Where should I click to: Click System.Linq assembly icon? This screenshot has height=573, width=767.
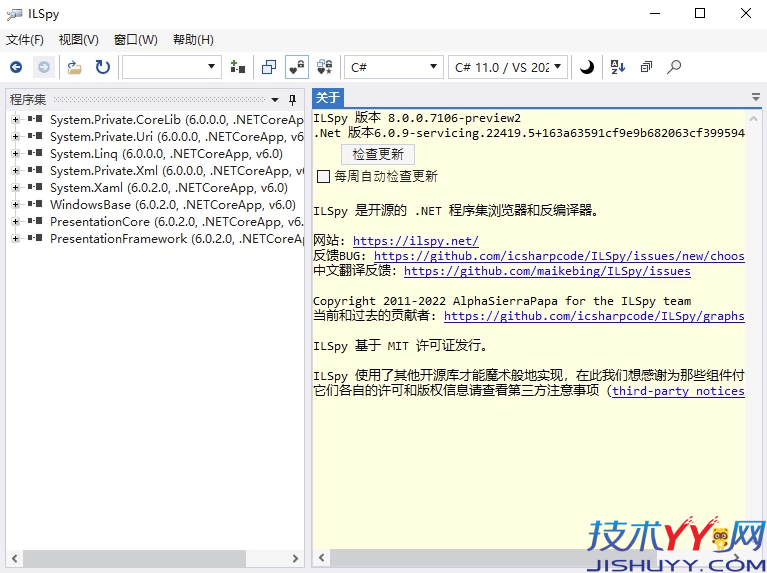click(x=35, y=153)
